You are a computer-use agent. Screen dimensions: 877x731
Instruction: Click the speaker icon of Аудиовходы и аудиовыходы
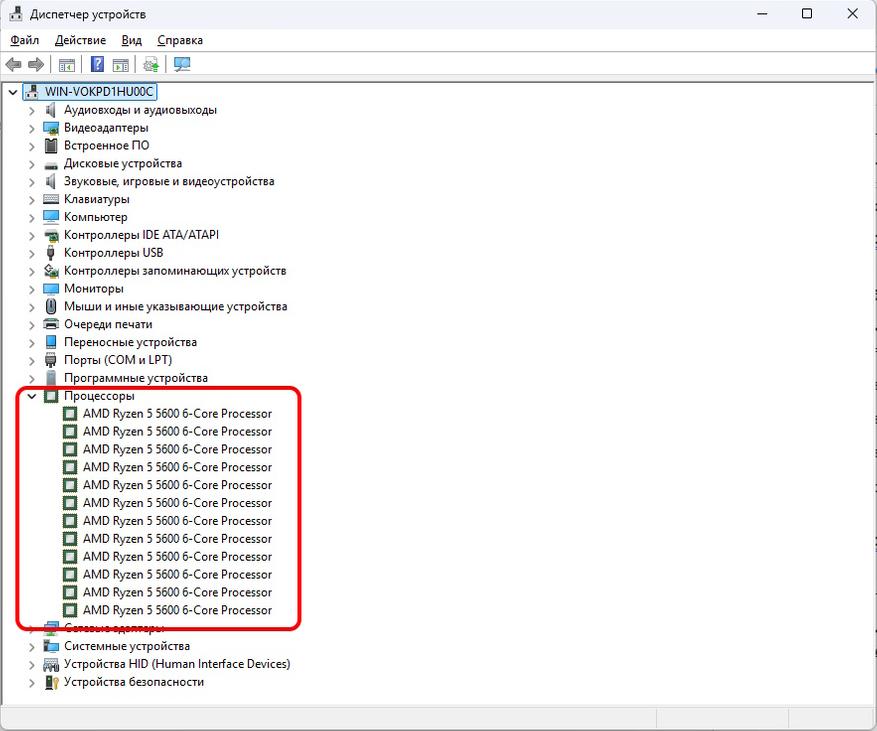point(51,110)
